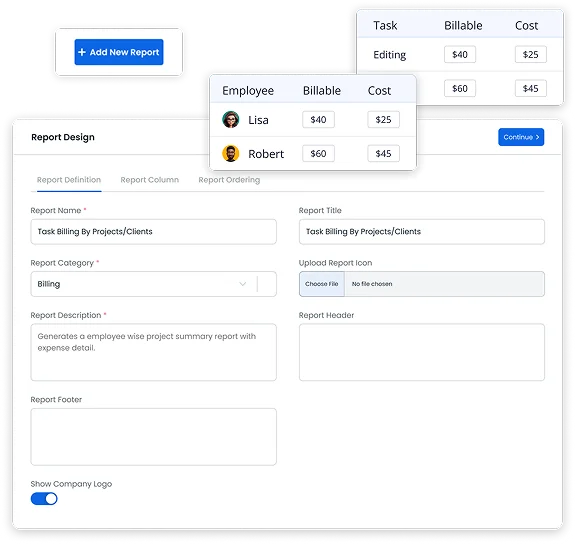
Task: Click Editing task's cost $25 field
Action: coord(531,54)
